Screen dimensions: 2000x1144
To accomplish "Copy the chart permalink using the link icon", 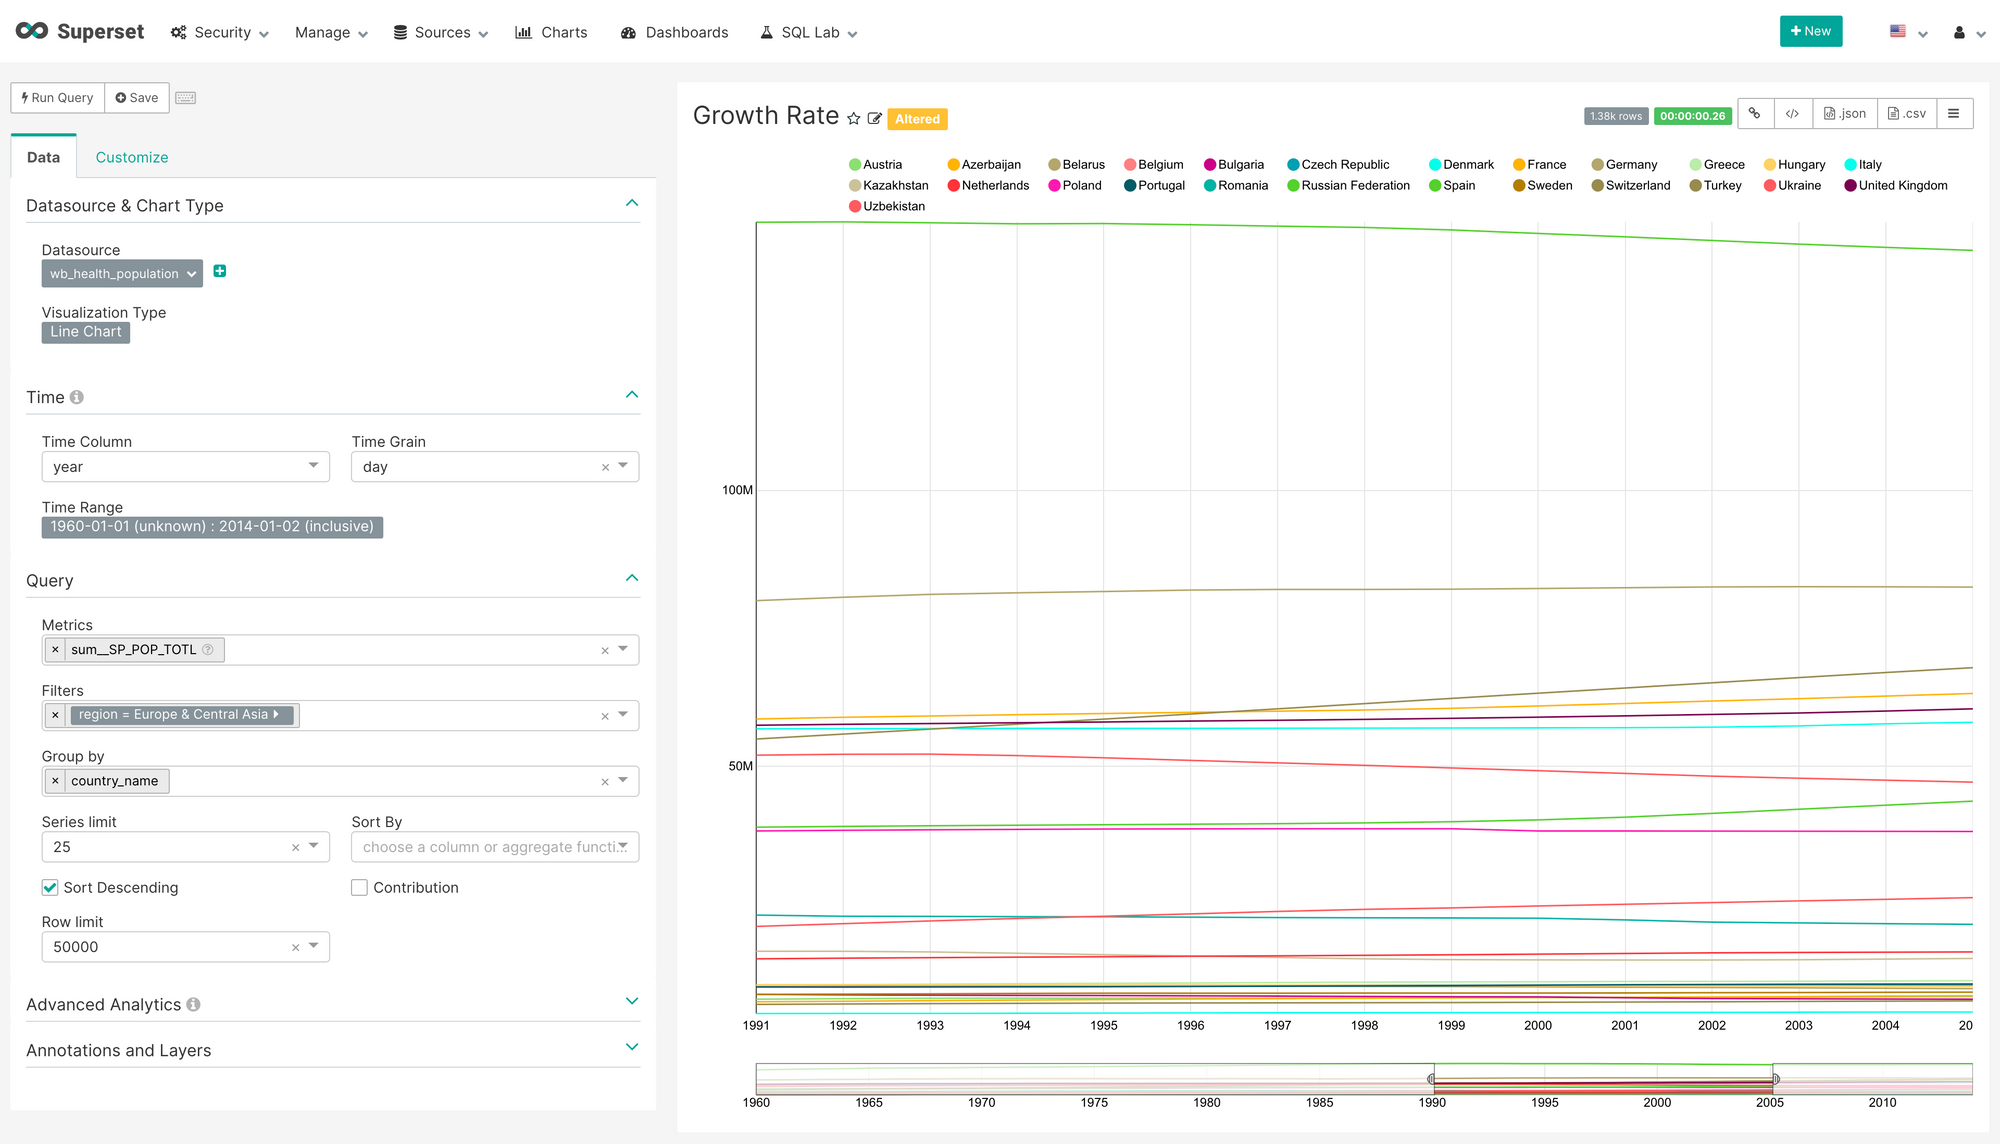I will click(x=1755, y=113).
